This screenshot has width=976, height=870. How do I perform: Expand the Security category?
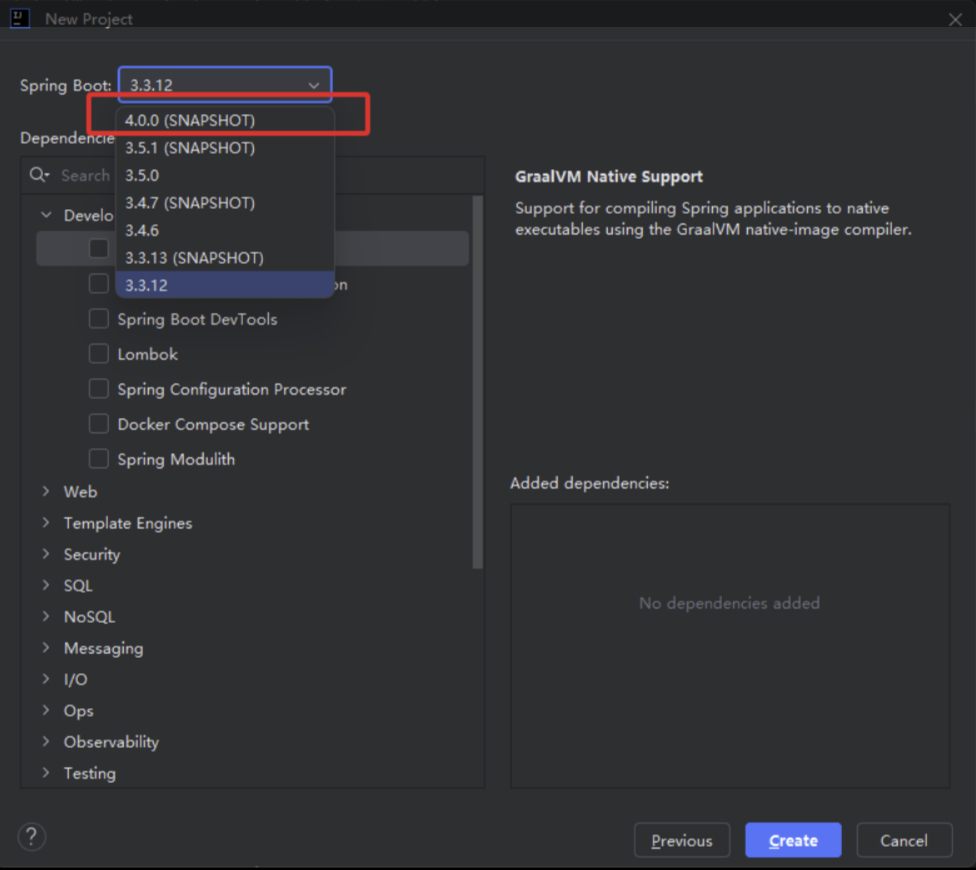pyautogui.click(x=46, y=553)
